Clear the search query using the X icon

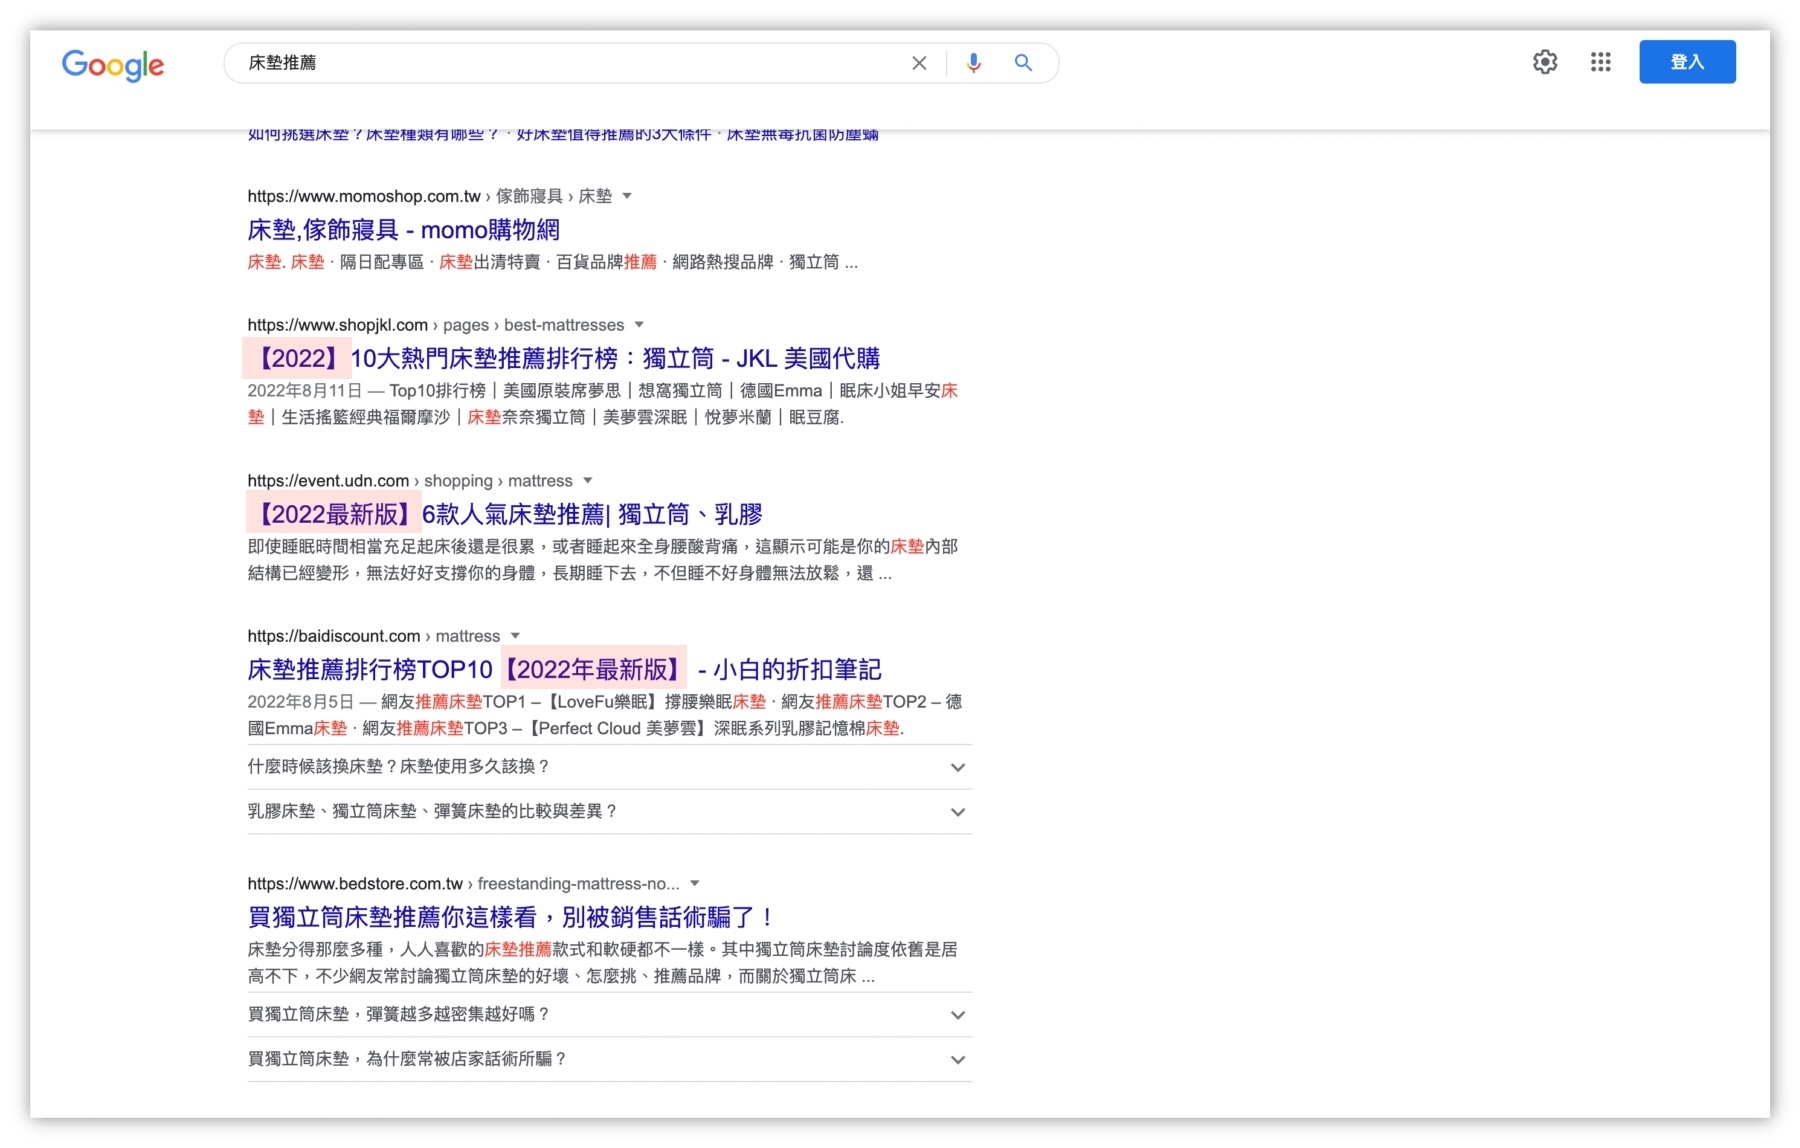tap(918, 62)
